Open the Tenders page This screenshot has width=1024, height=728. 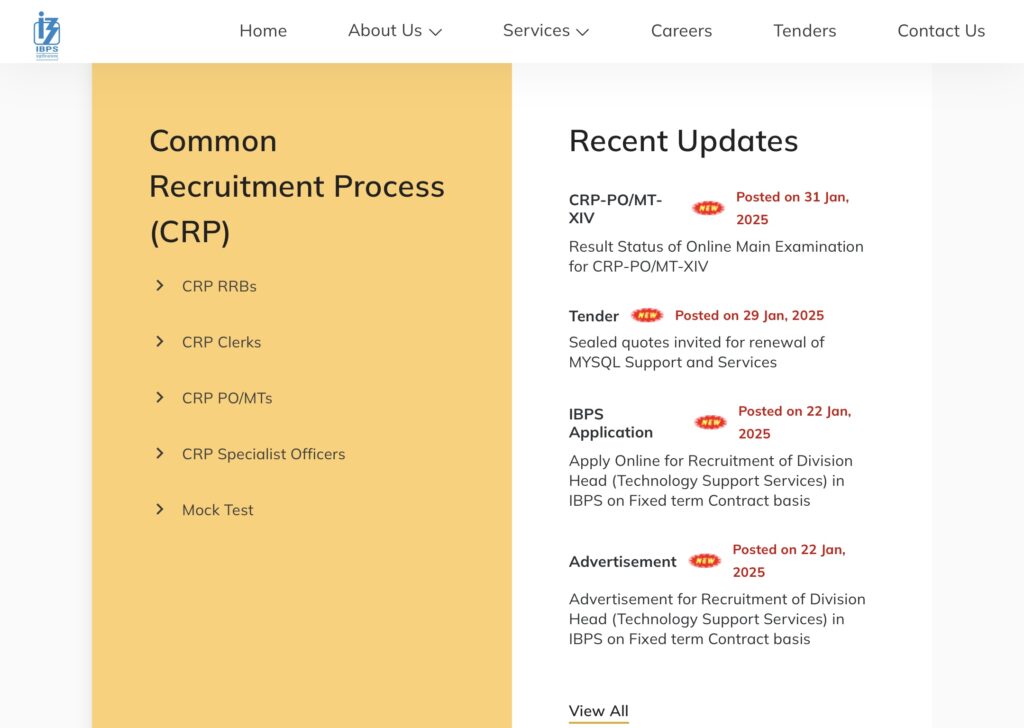coord(805,31)
